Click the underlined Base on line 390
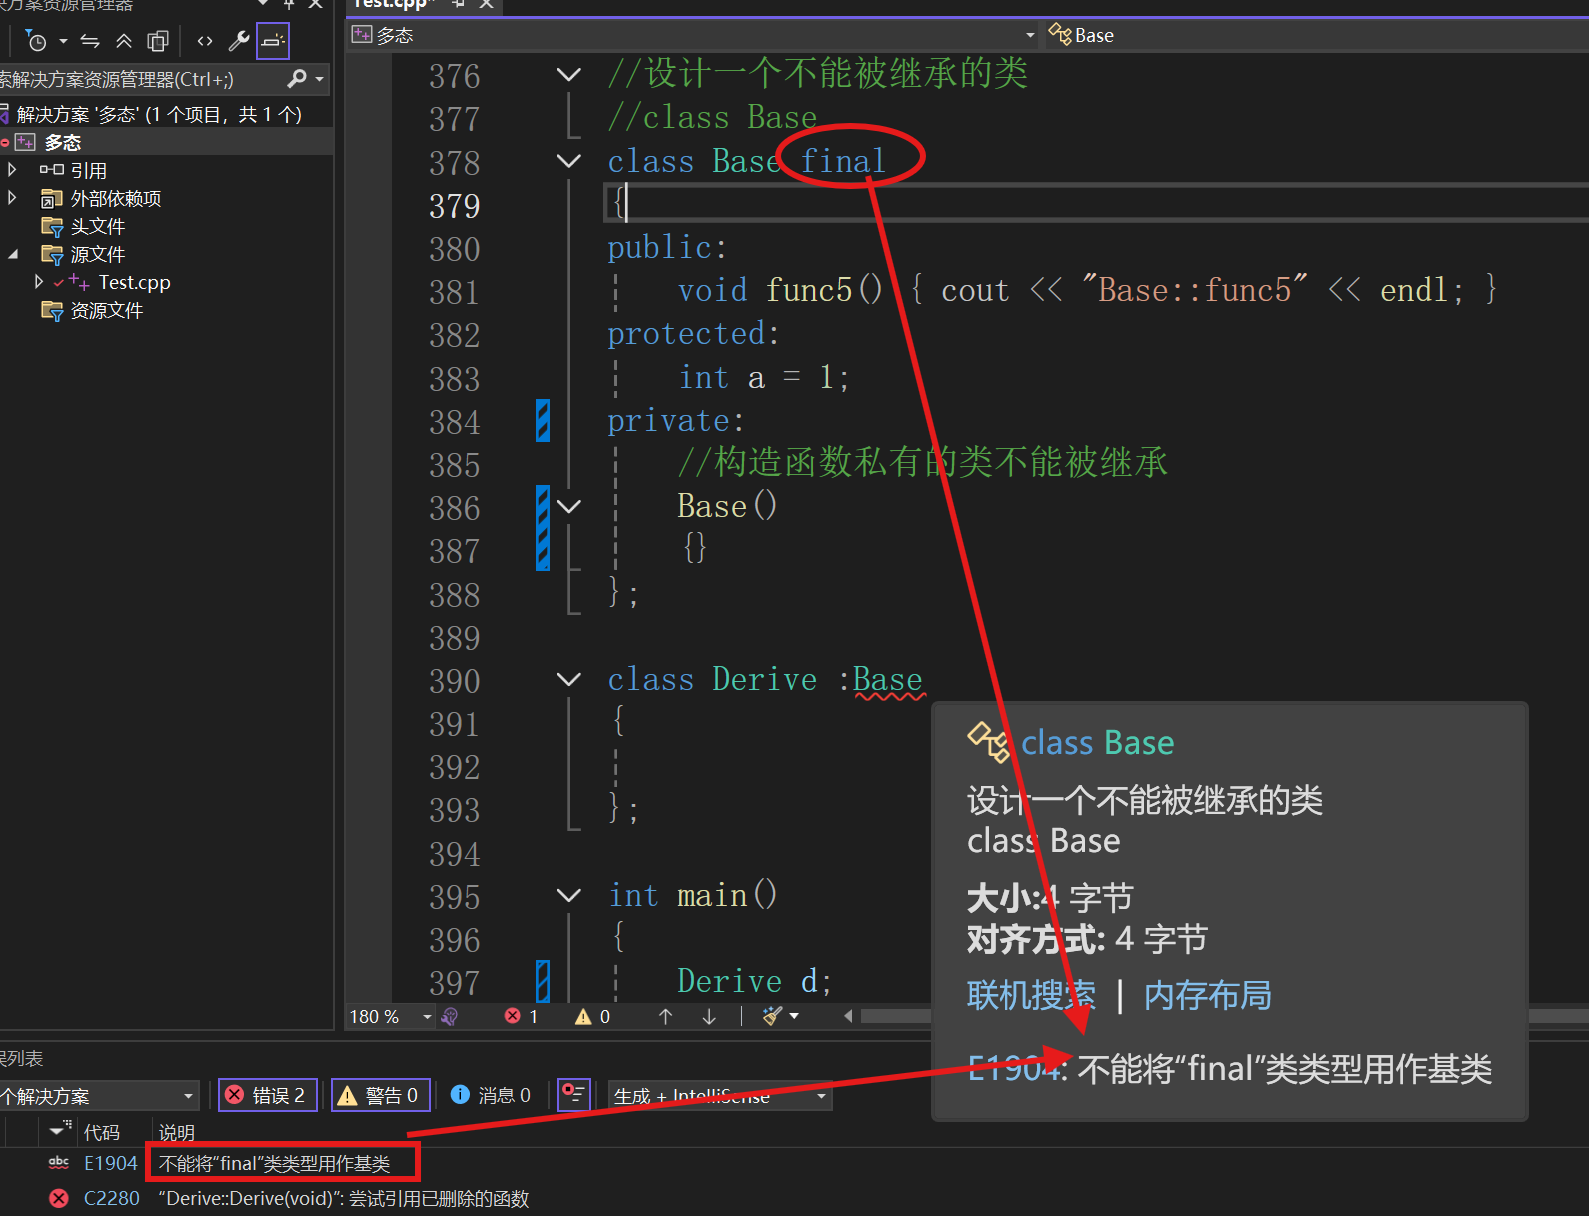This screenshot has width=1589, height=1216. [x=888, y=680]
